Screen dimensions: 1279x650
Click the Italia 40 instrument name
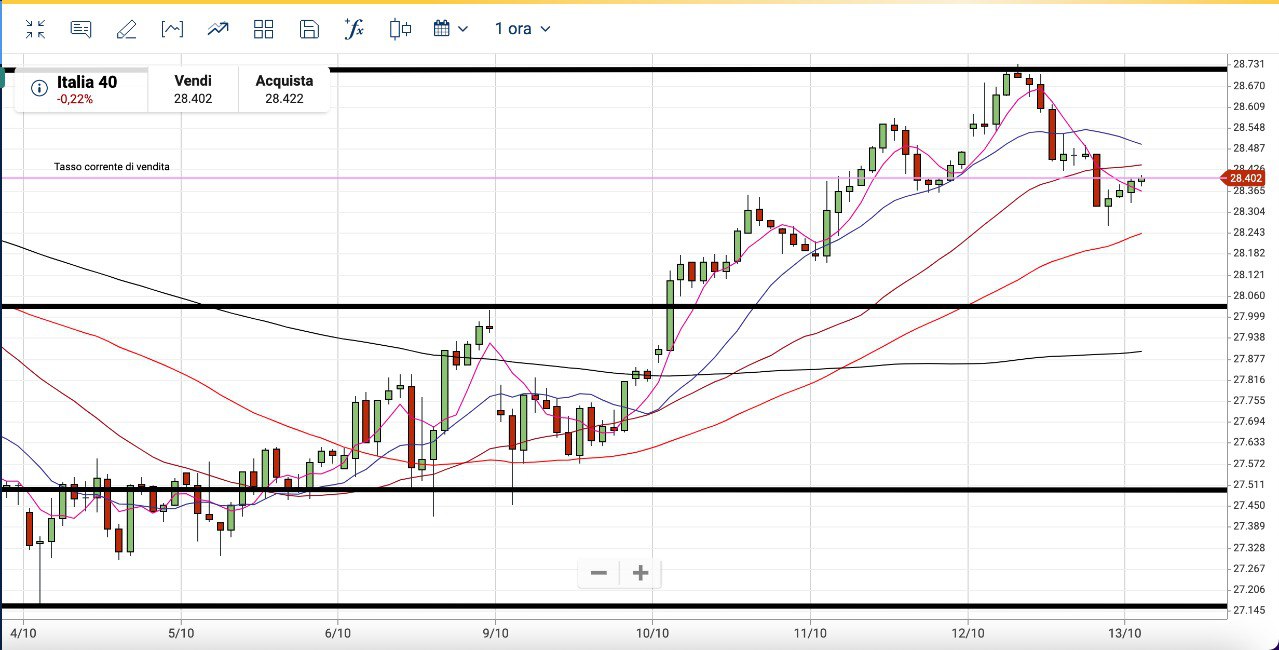coord(86,82)
